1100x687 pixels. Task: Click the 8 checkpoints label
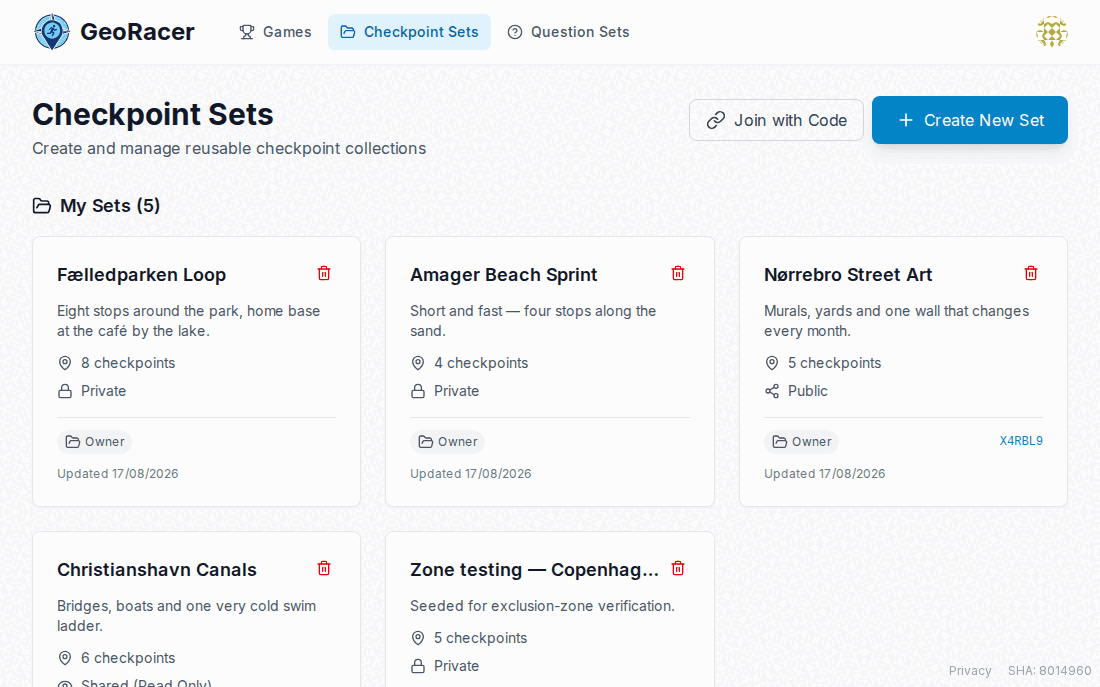128,363
